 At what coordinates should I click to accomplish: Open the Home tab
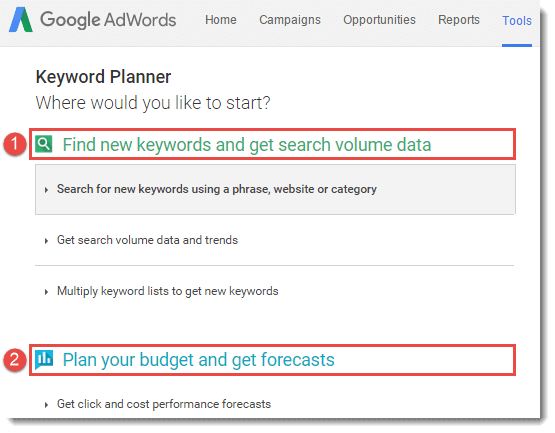(221, 20)
